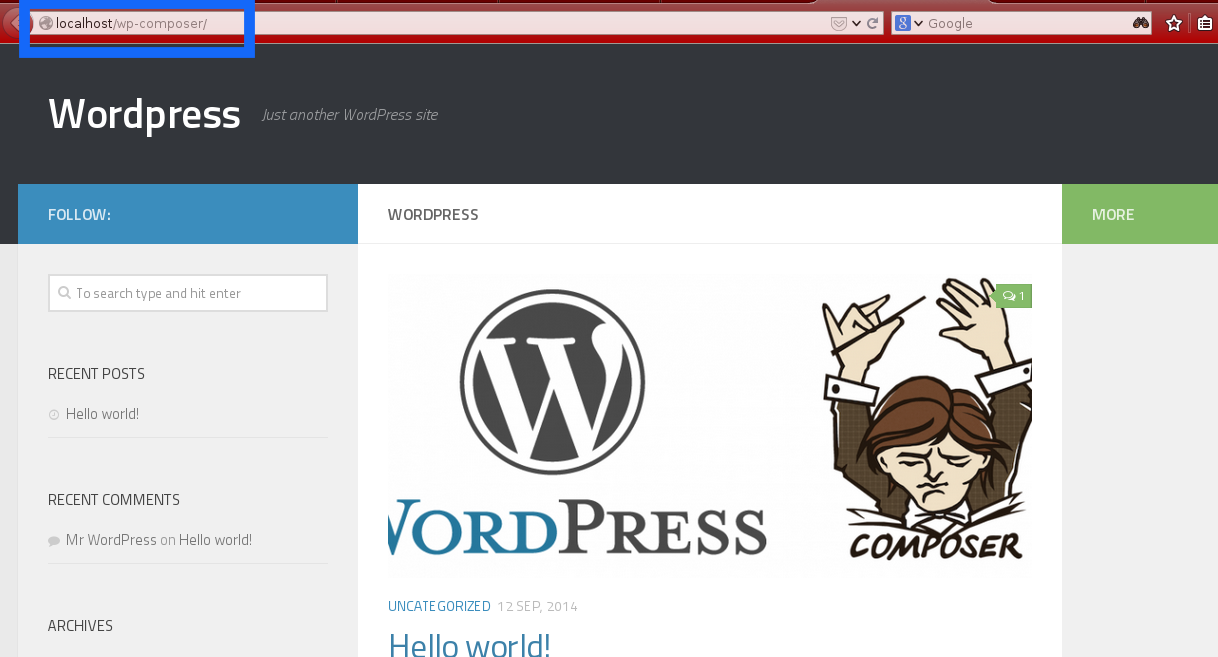Click the magnifier icon in the sidebar search

pos(65,293)
